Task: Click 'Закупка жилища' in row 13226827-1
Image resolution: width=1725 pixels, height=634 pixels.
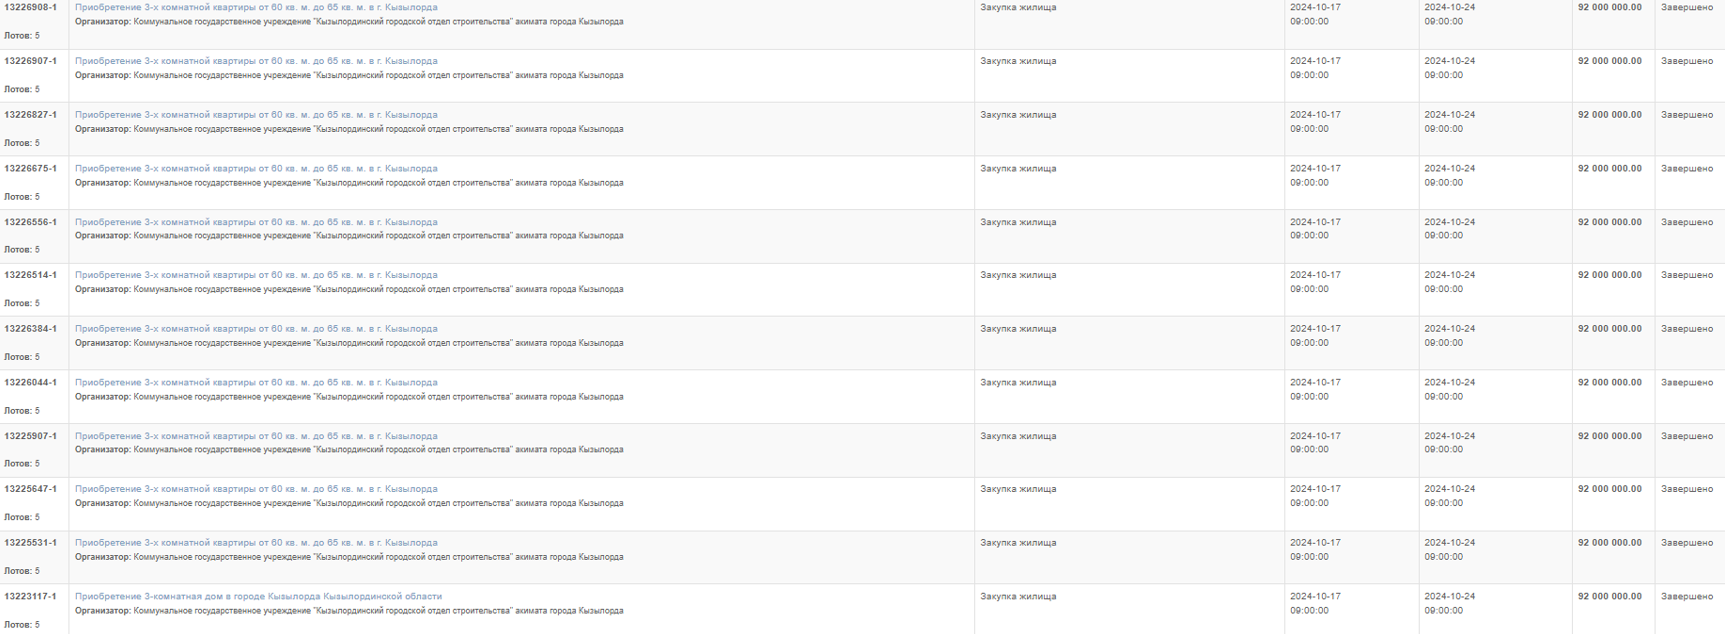Action: pyautogui.click(x=1018, y=115)
